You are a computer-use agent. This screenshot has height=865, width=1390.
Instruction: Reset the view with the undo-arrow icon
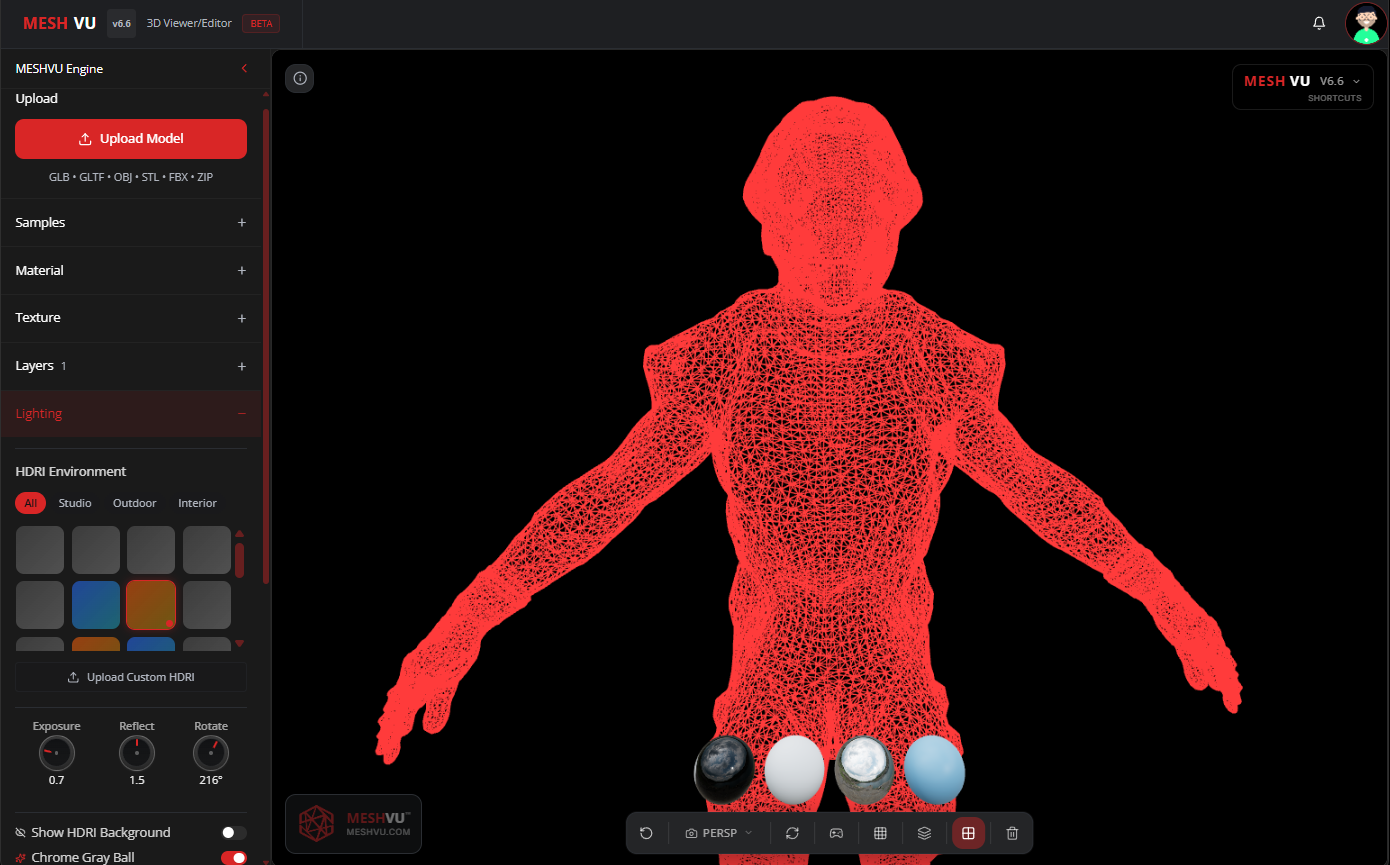click(646, 833)
